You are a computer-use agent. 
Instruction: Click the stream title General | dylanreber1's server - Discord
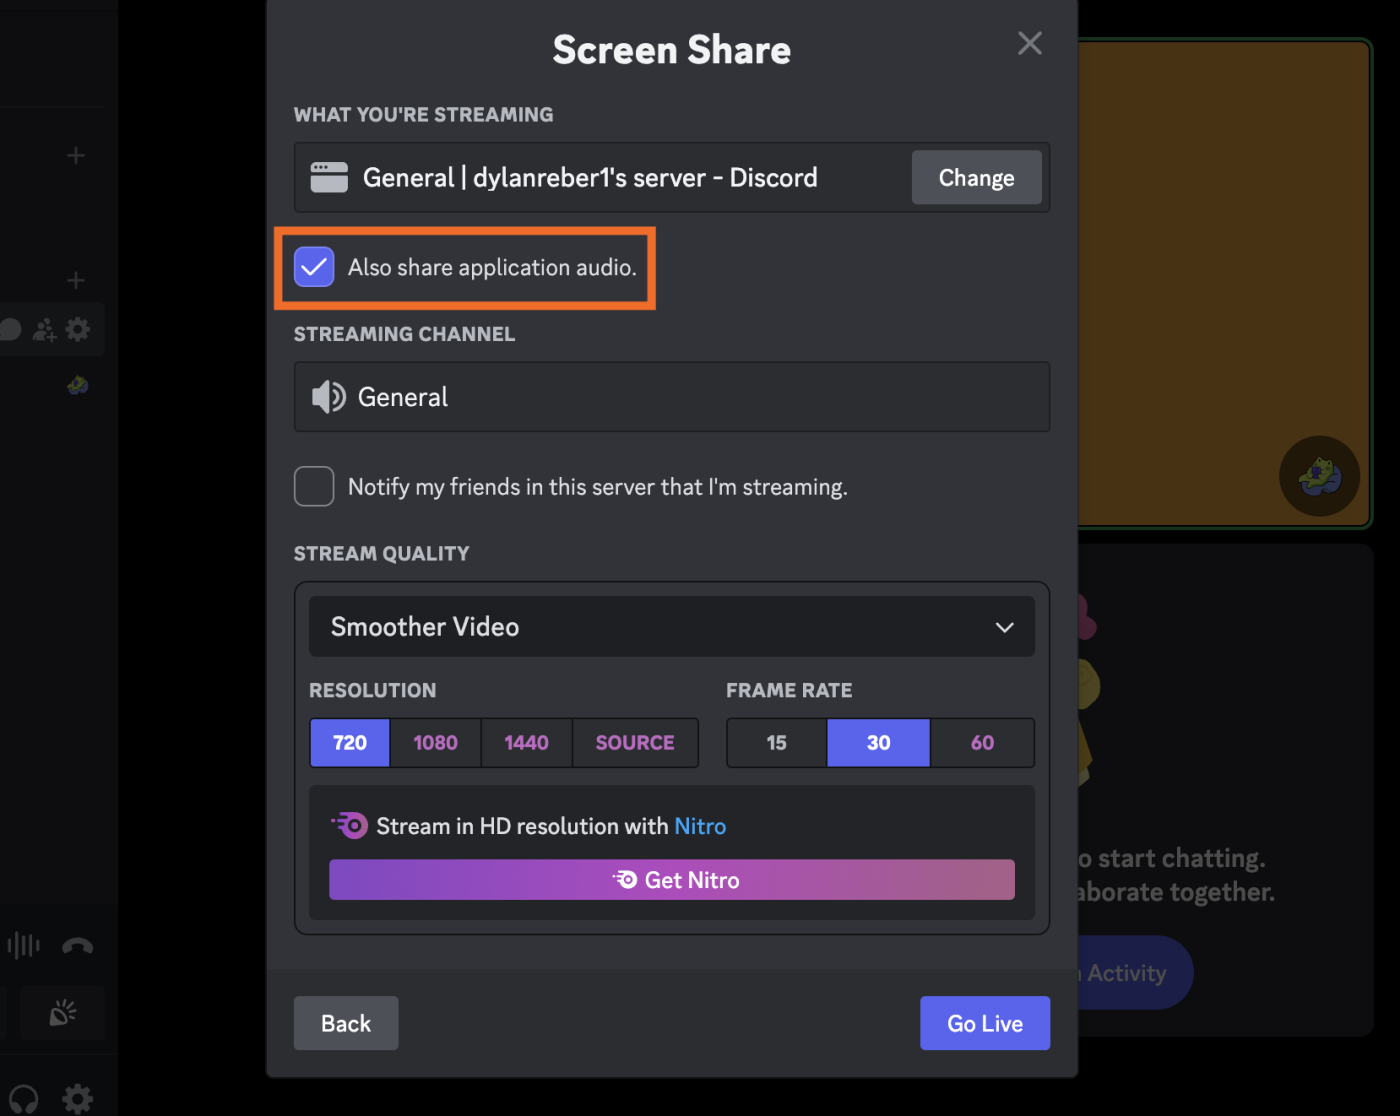(x=590, y=178)
